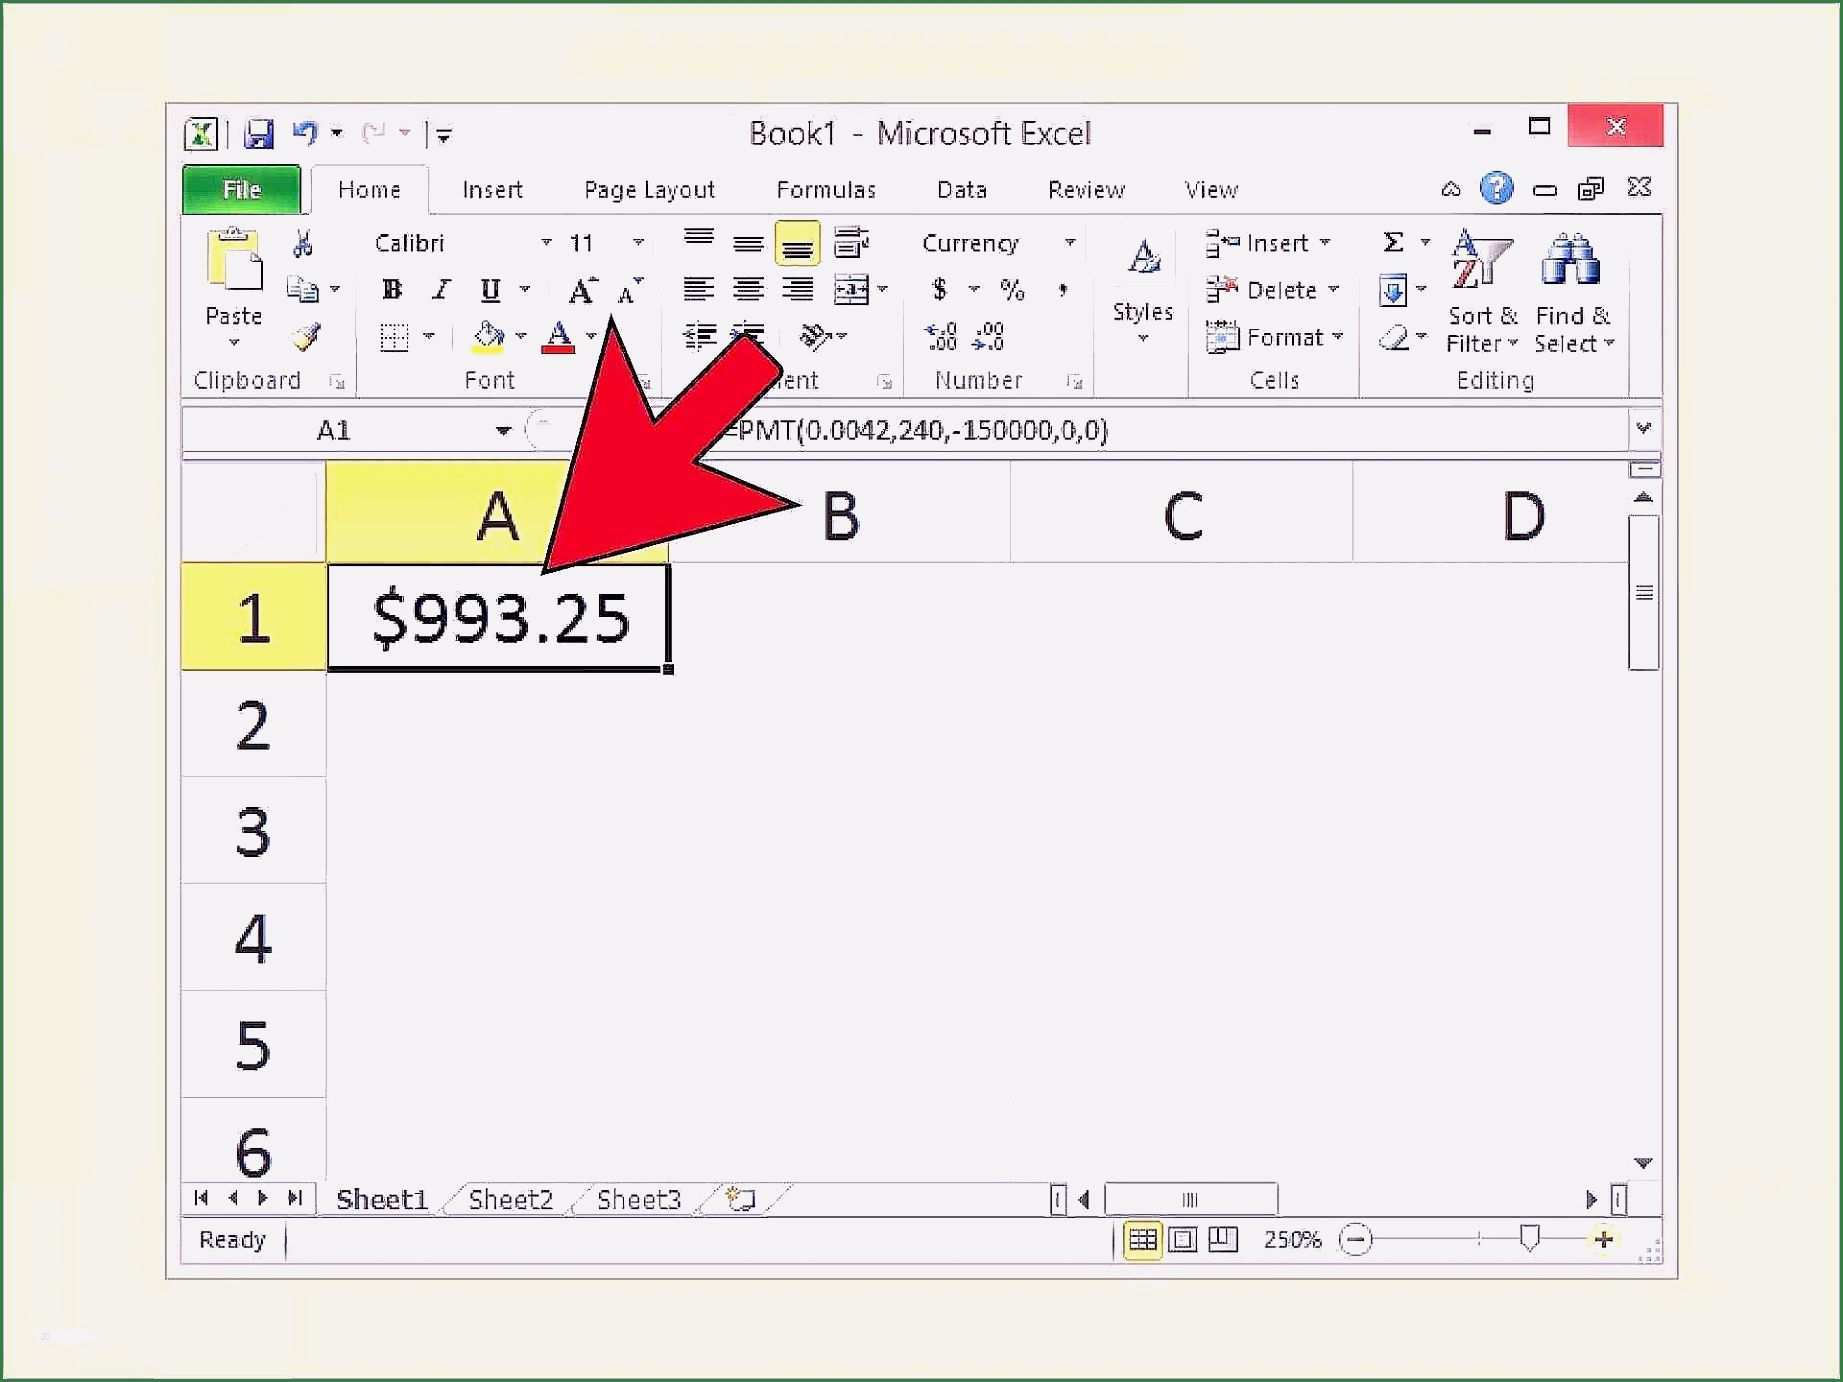This screenshot has height=1382, width=1843.
Task: Click the AutoSum sigma icon
Action: (1392, 242)
